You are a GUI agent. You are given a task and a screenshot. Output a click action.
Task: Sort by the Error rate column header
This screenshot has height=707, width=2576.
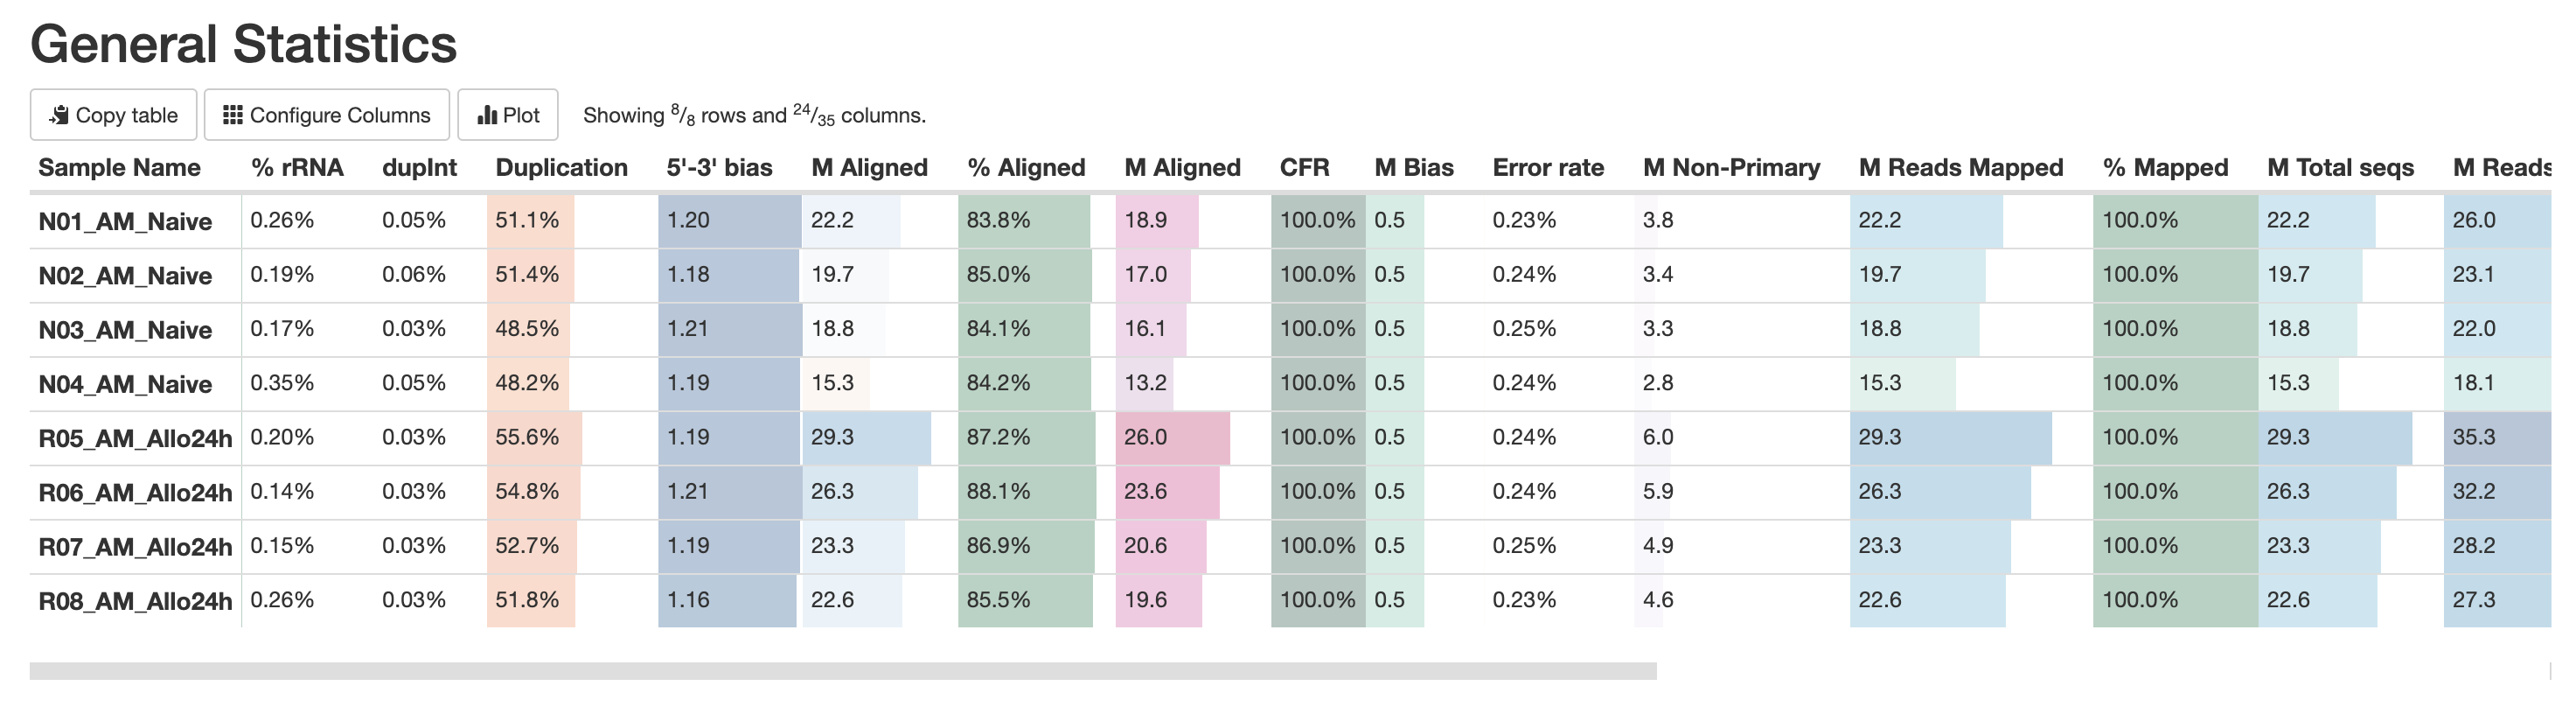tap(1548, 167)
